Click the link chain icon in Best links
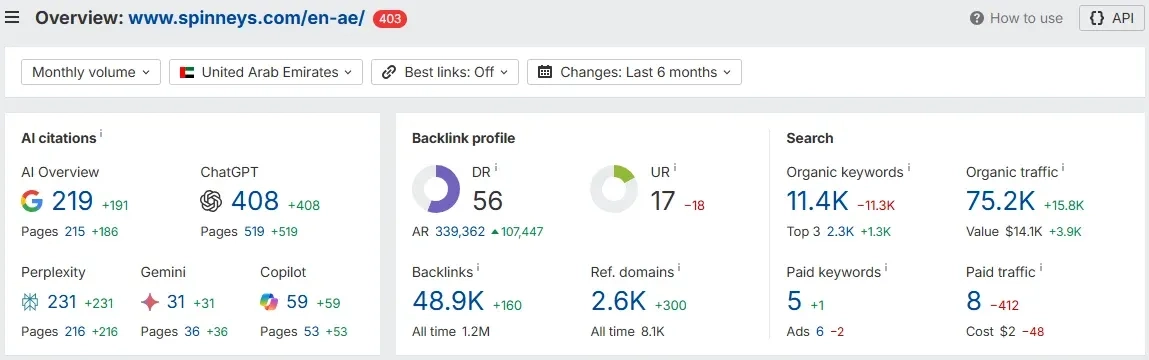The image size is (1149, 360). point(389,72)
